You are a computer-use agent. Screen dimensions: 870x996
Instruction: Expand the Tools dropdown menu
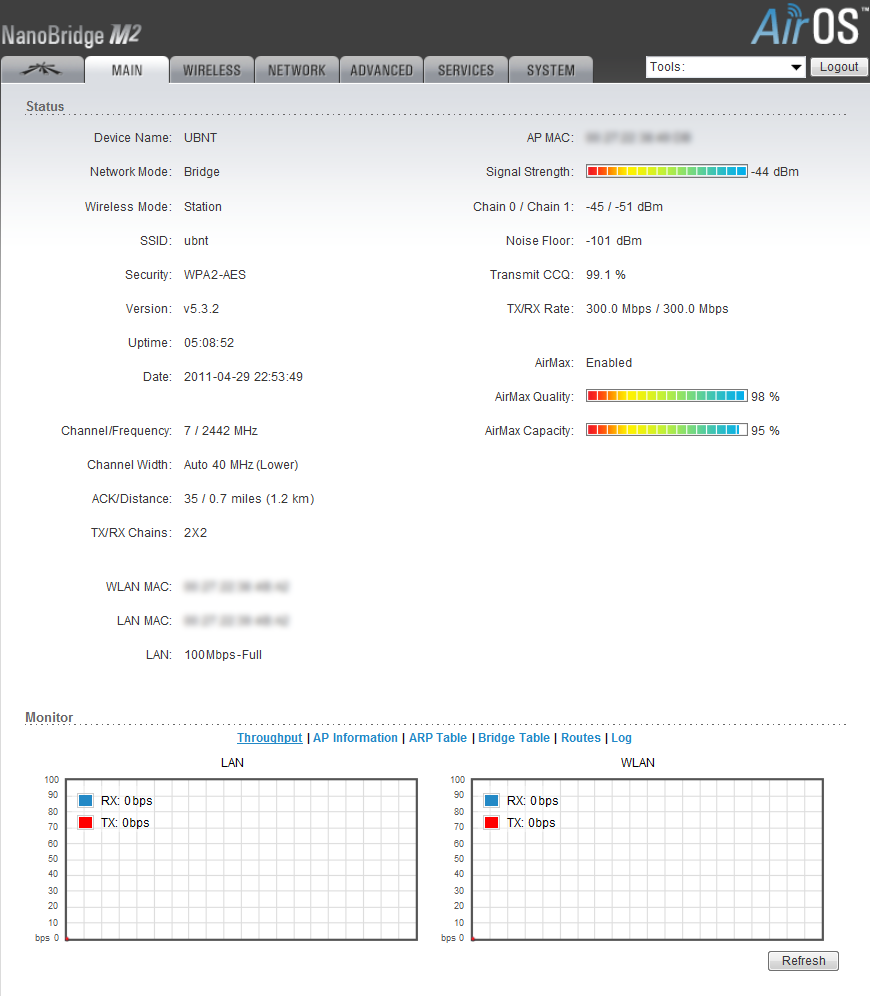[726, 67]
